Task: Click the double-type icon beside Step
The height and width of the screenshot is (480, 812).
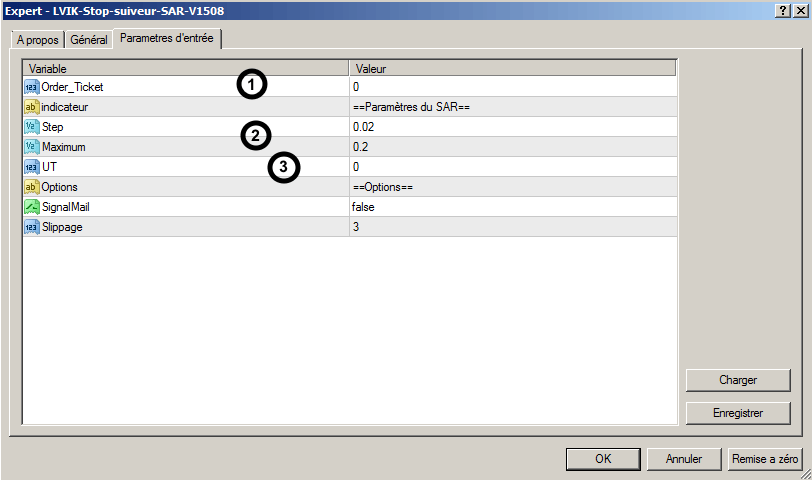Action: (x=31, y=127)
